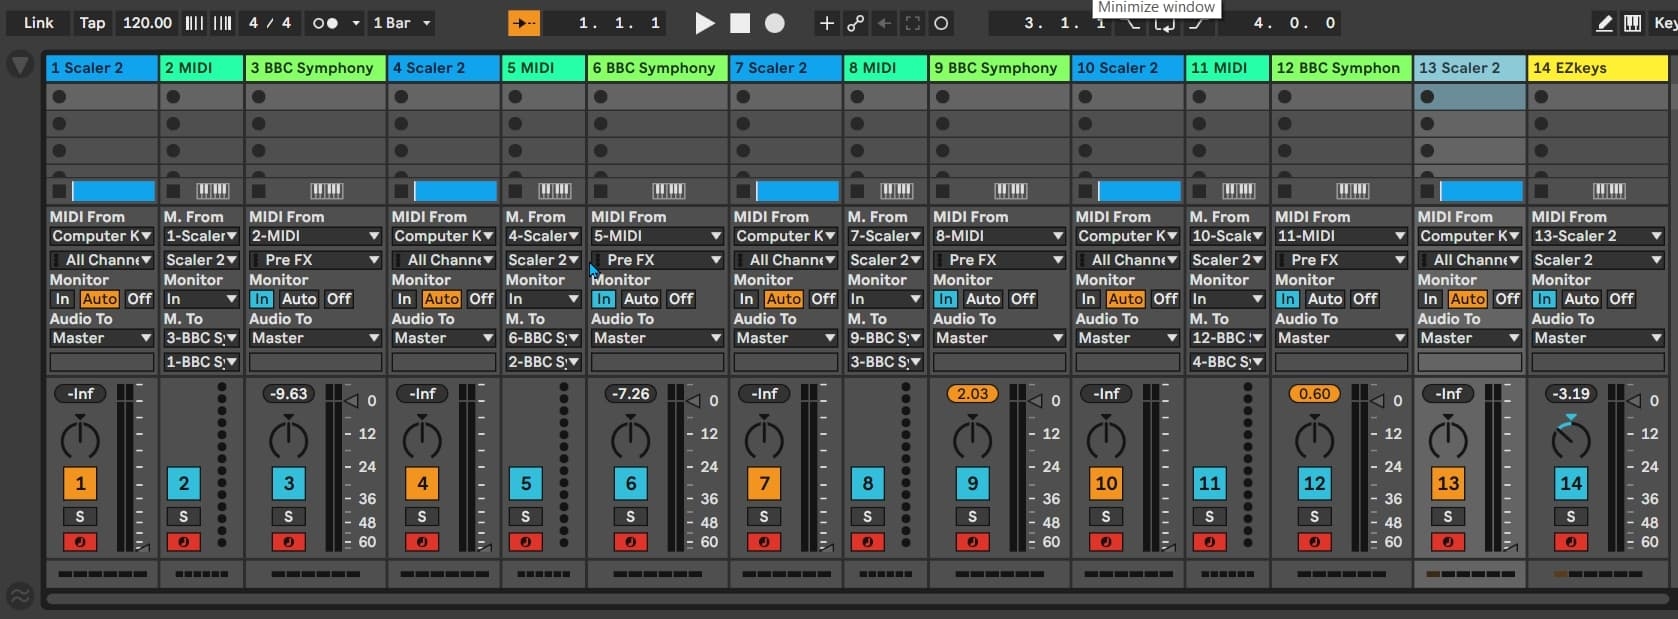
Task: Toggle the Computer MIDI Keyboard icon
Action: [1632, 23]
